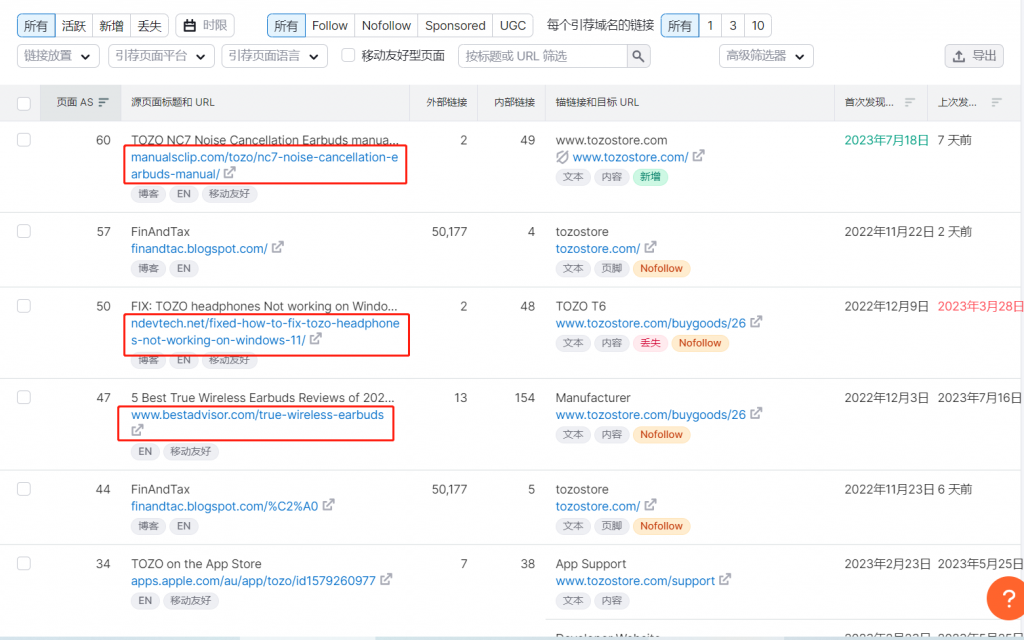Click the sort icon in 页面 AS header
Image resolution: width=1024 pixels, height=640 pixels.
tap(103, 102)
